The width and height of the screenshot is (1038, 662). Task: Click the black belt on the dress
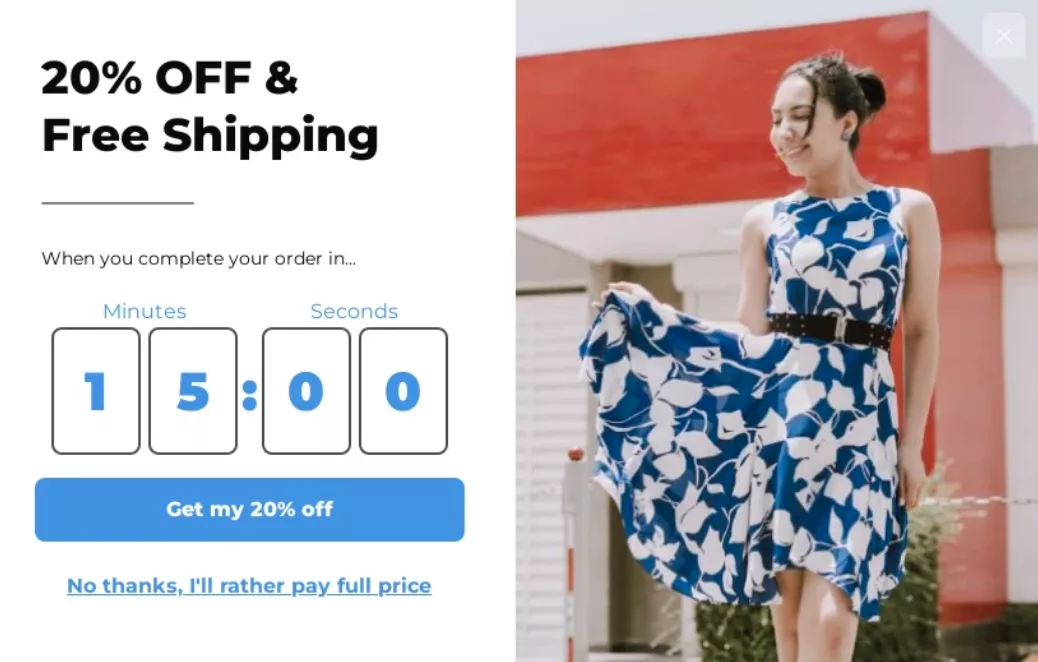(830, 330)
